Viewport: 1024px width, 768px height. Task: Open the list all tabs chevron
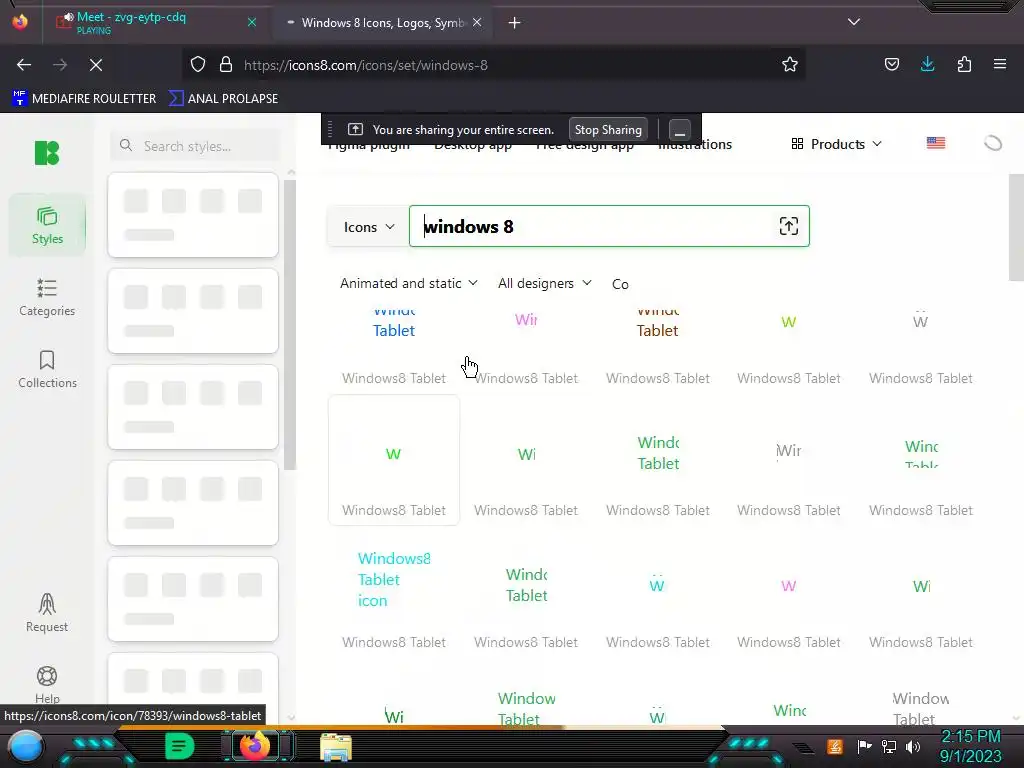[x=854, y=22]
